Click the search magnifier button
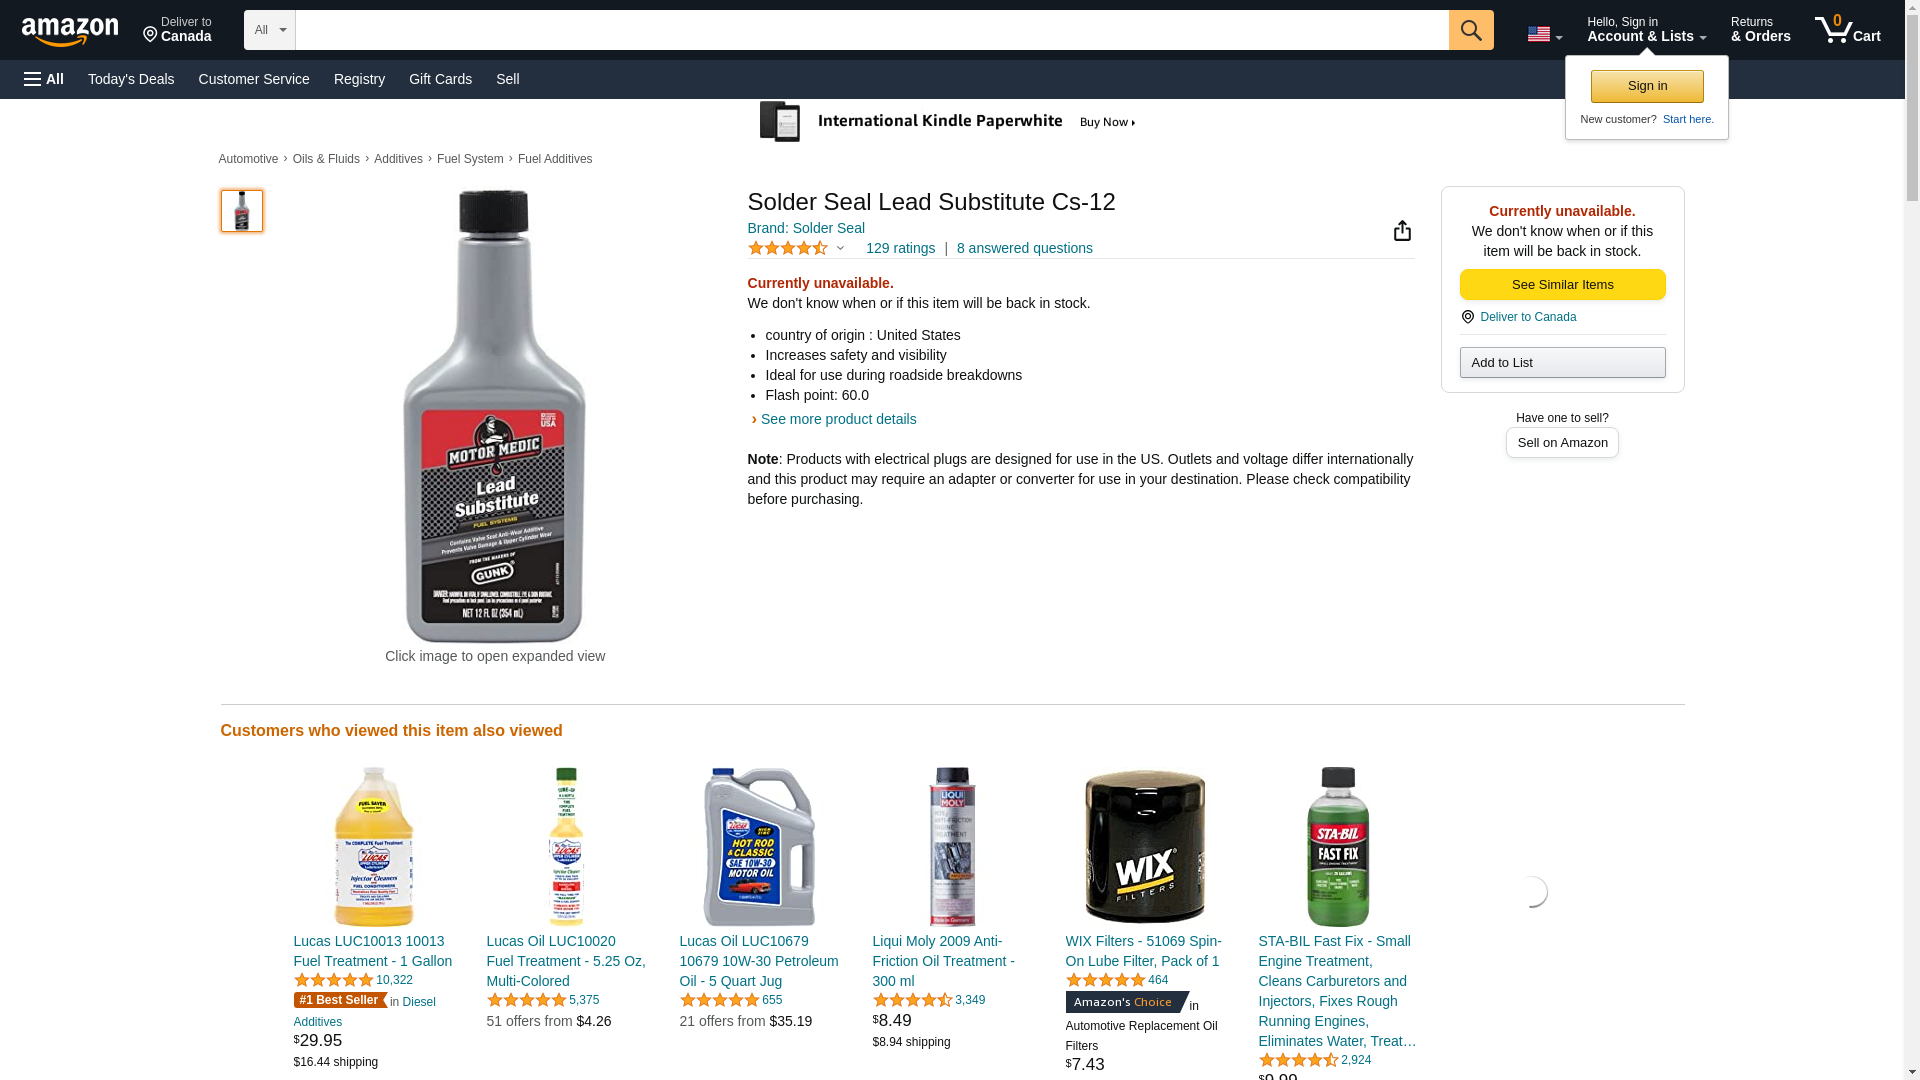 (1470, 30)
